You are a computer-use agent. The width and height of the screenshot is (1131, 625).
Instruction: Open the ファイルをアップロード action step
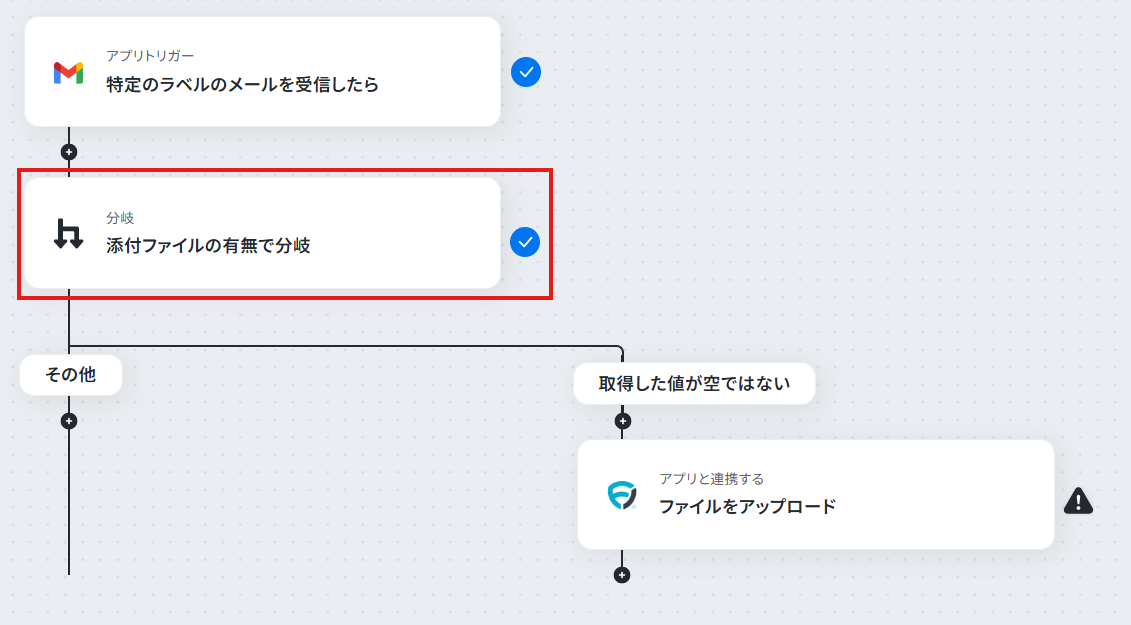(x=816, y=494)
